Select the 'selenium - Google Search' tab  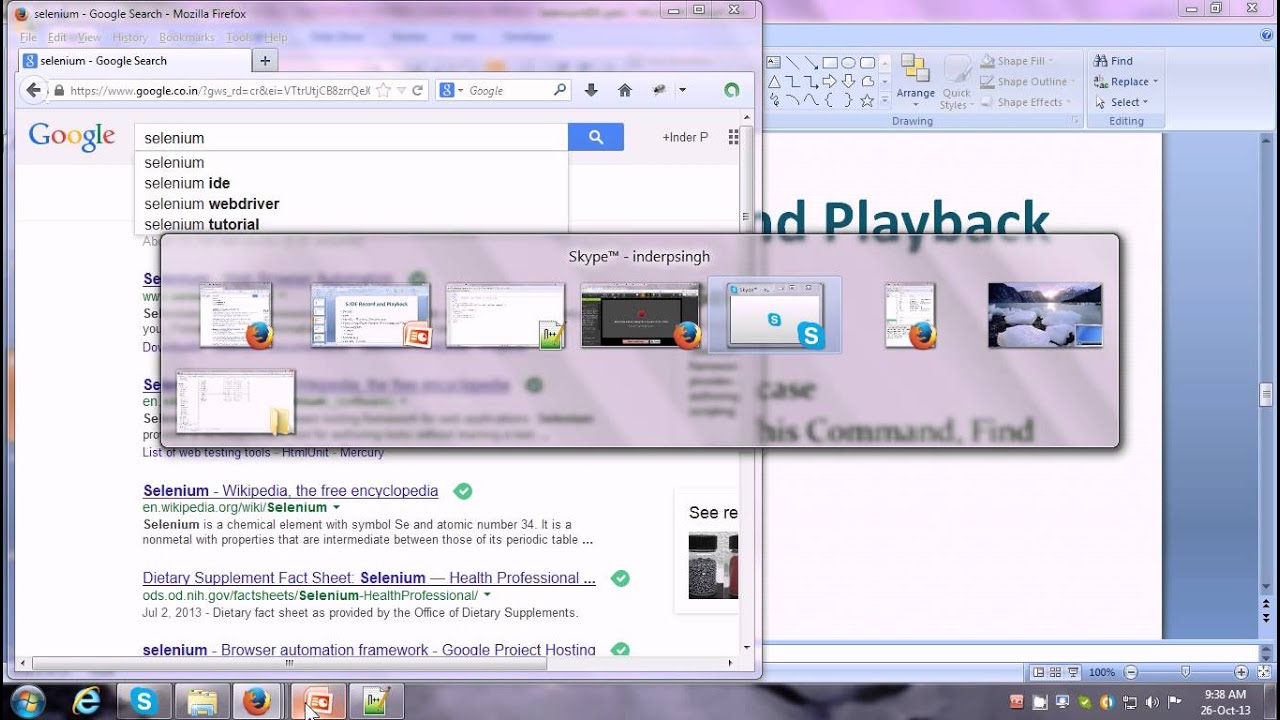pos(135,60)
